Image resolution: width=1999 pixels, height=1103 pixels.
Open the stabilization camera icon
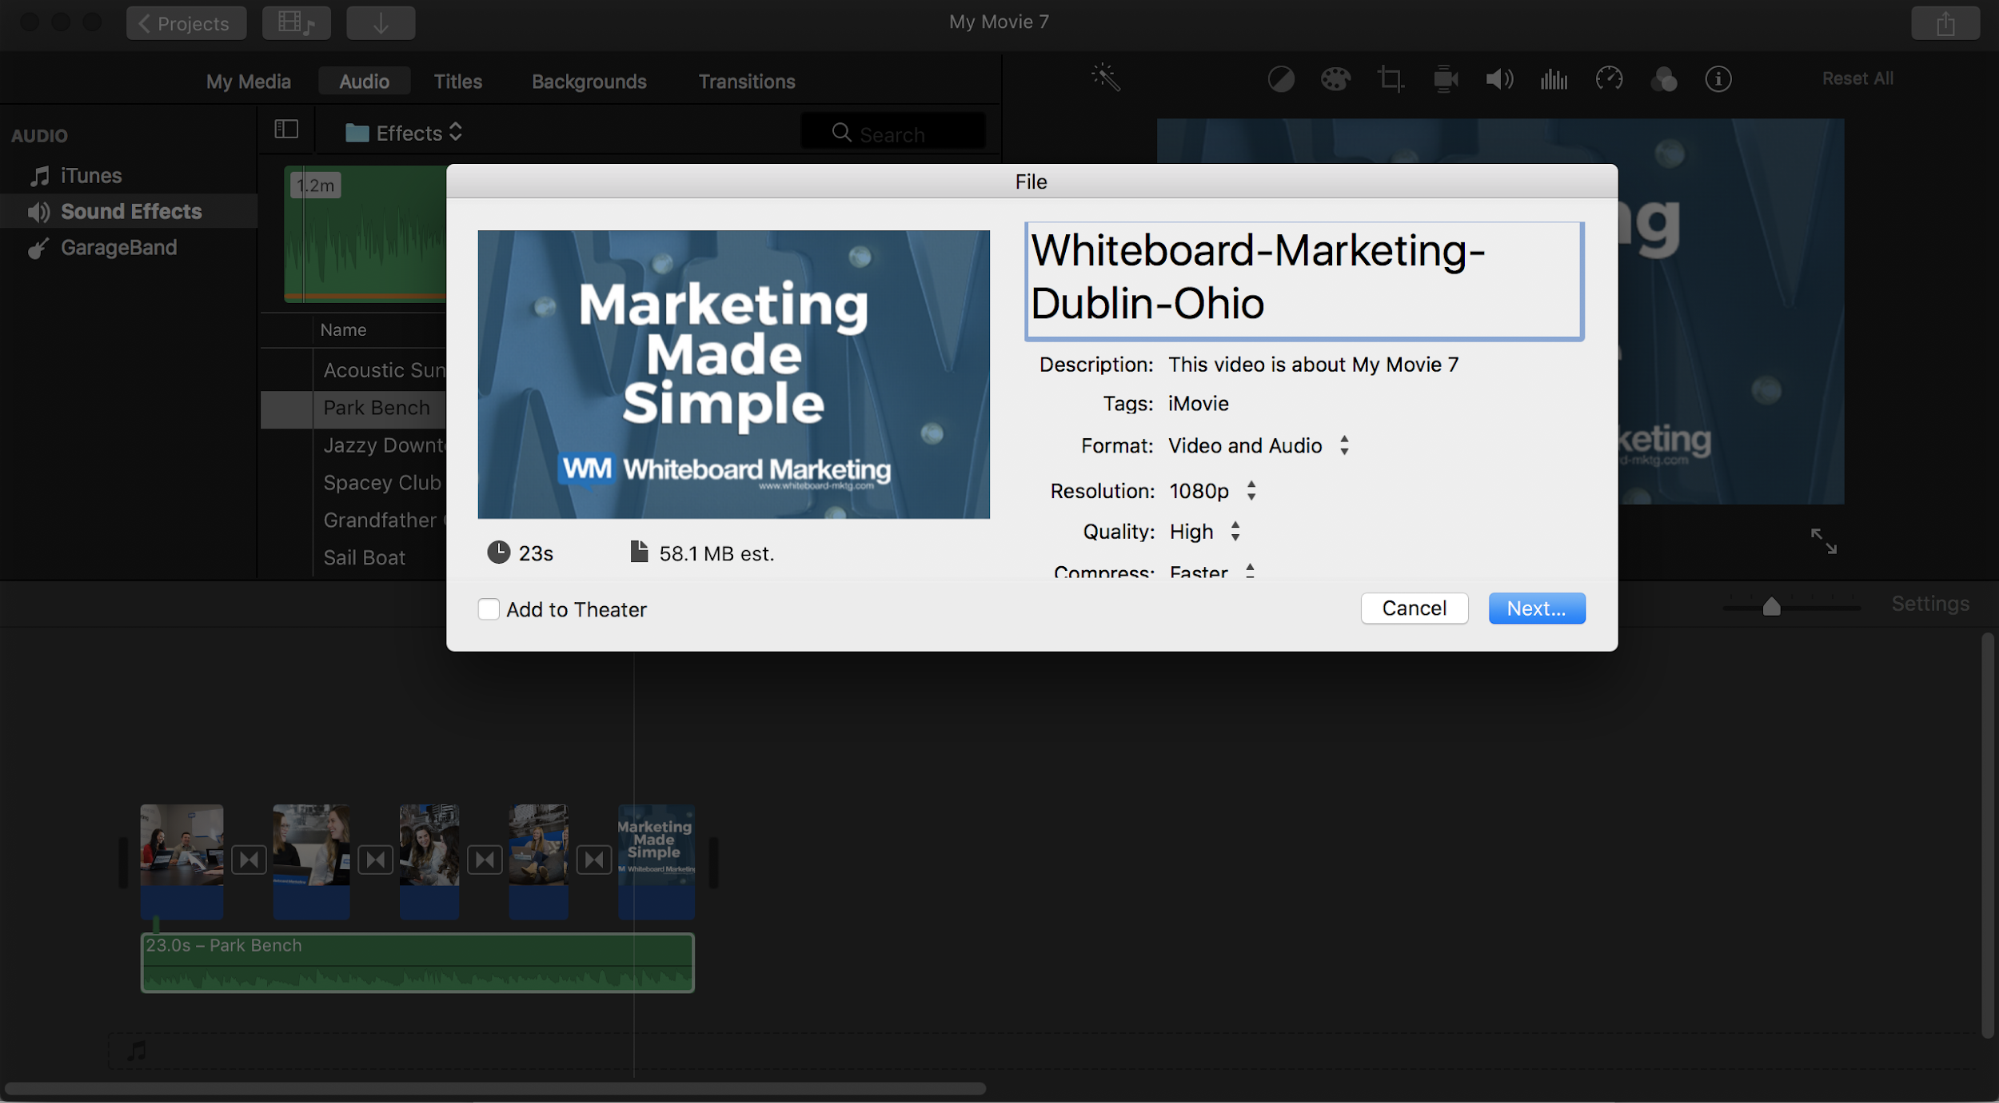tap(1445, 79)
